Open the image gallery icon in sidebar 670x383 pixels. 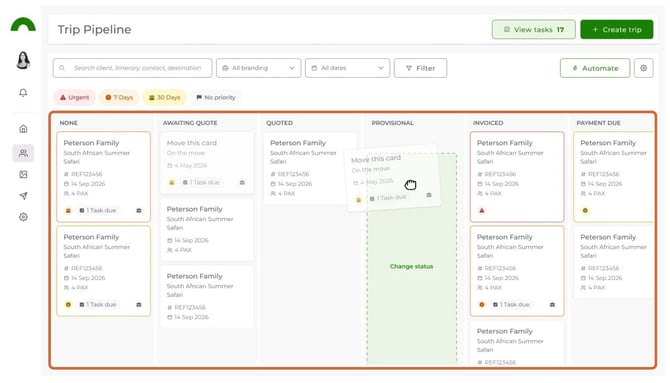pos(24,174)
